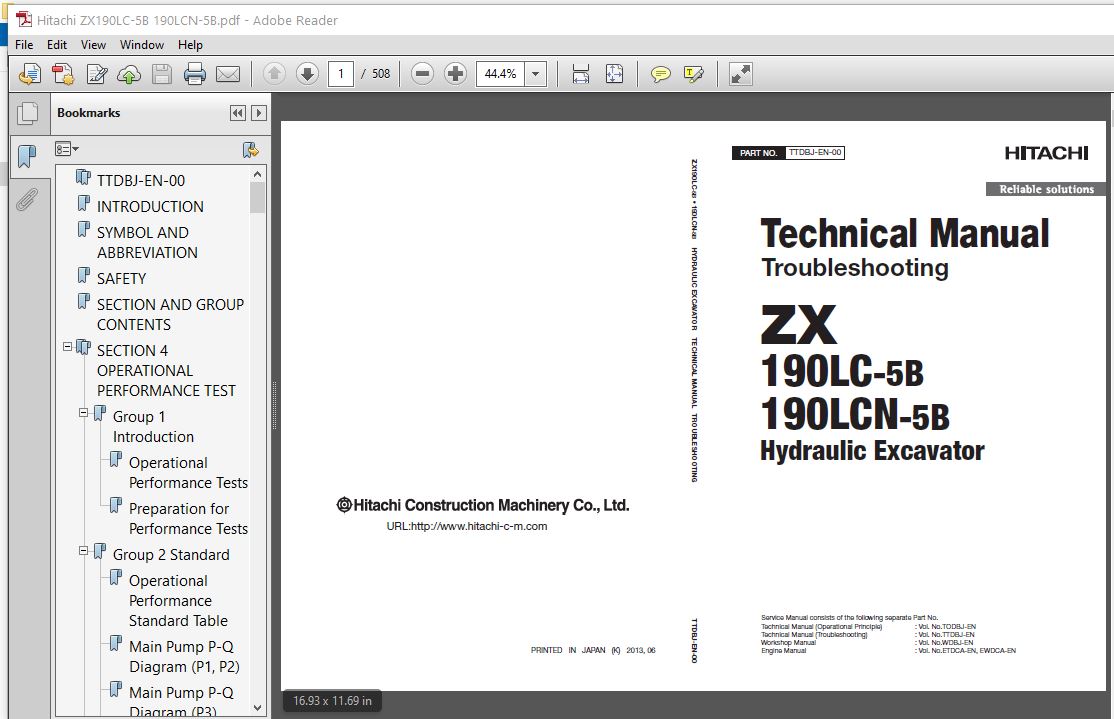This screenshot has width=1114, height=719.
Task: Open the Help menu
Action: click(x=190, y=45)
